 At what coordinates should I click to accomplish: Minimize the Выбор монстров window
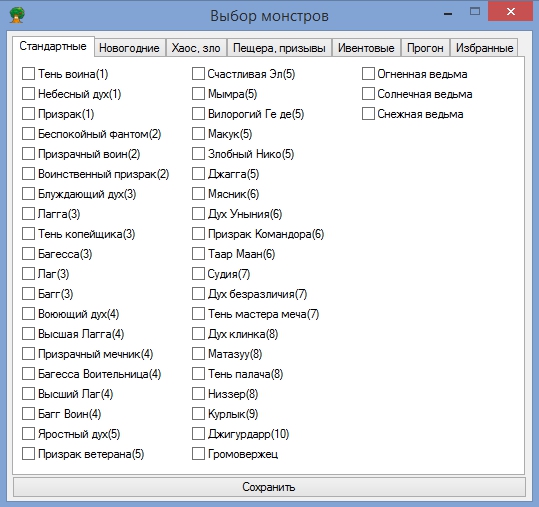448,14
